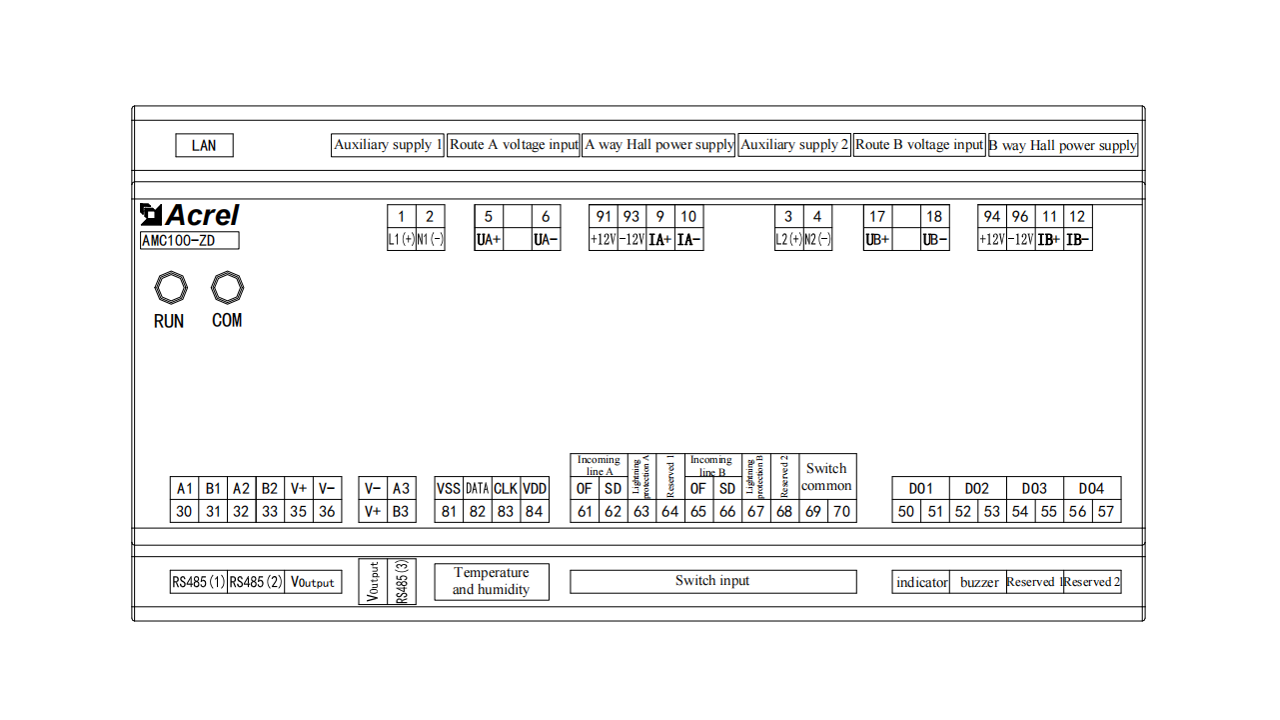Click terminal 35 V+

click(299, 500)
